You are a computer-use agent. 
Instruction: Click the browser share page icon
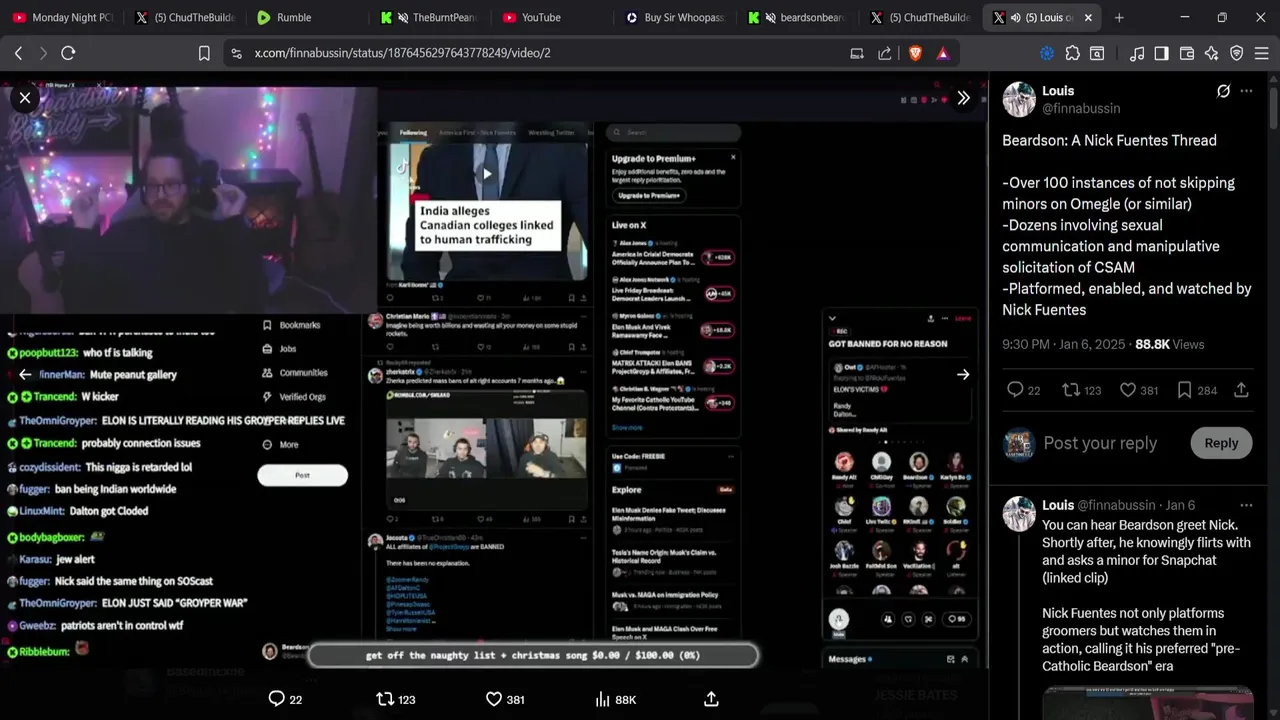click(x=885, y=53)
